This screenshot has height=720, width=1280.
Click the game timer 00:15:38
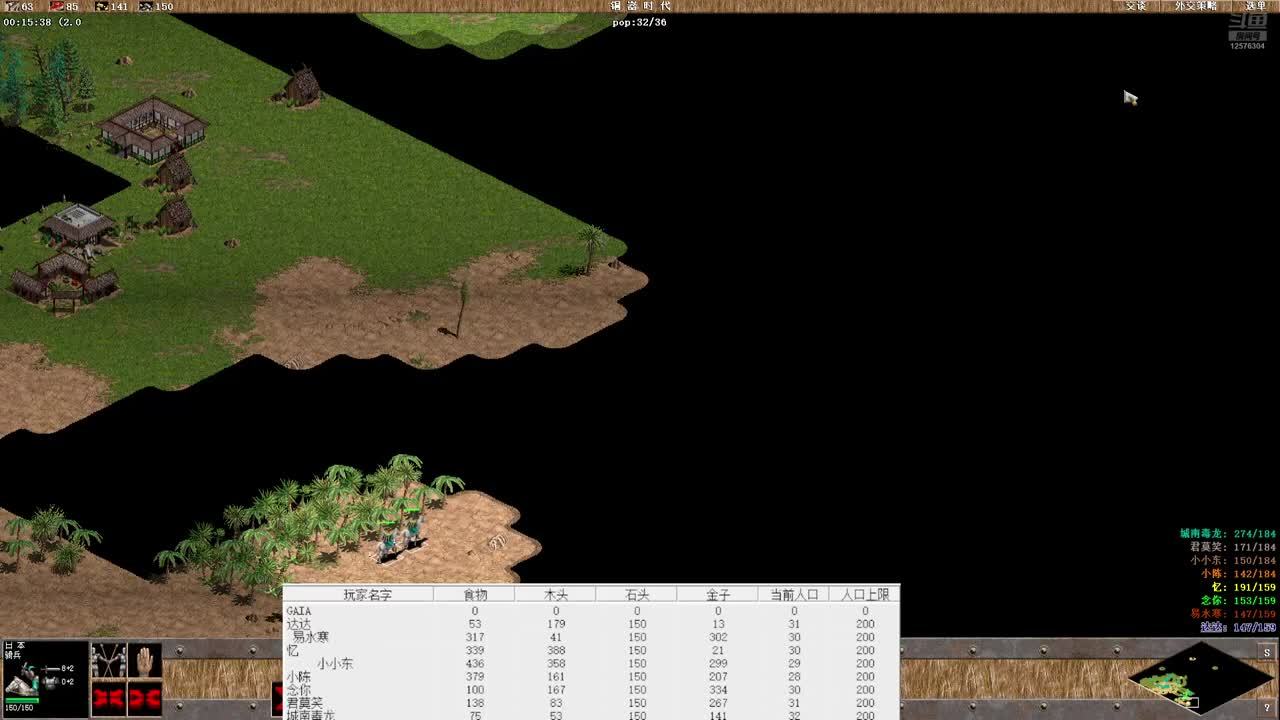point(27,22)
